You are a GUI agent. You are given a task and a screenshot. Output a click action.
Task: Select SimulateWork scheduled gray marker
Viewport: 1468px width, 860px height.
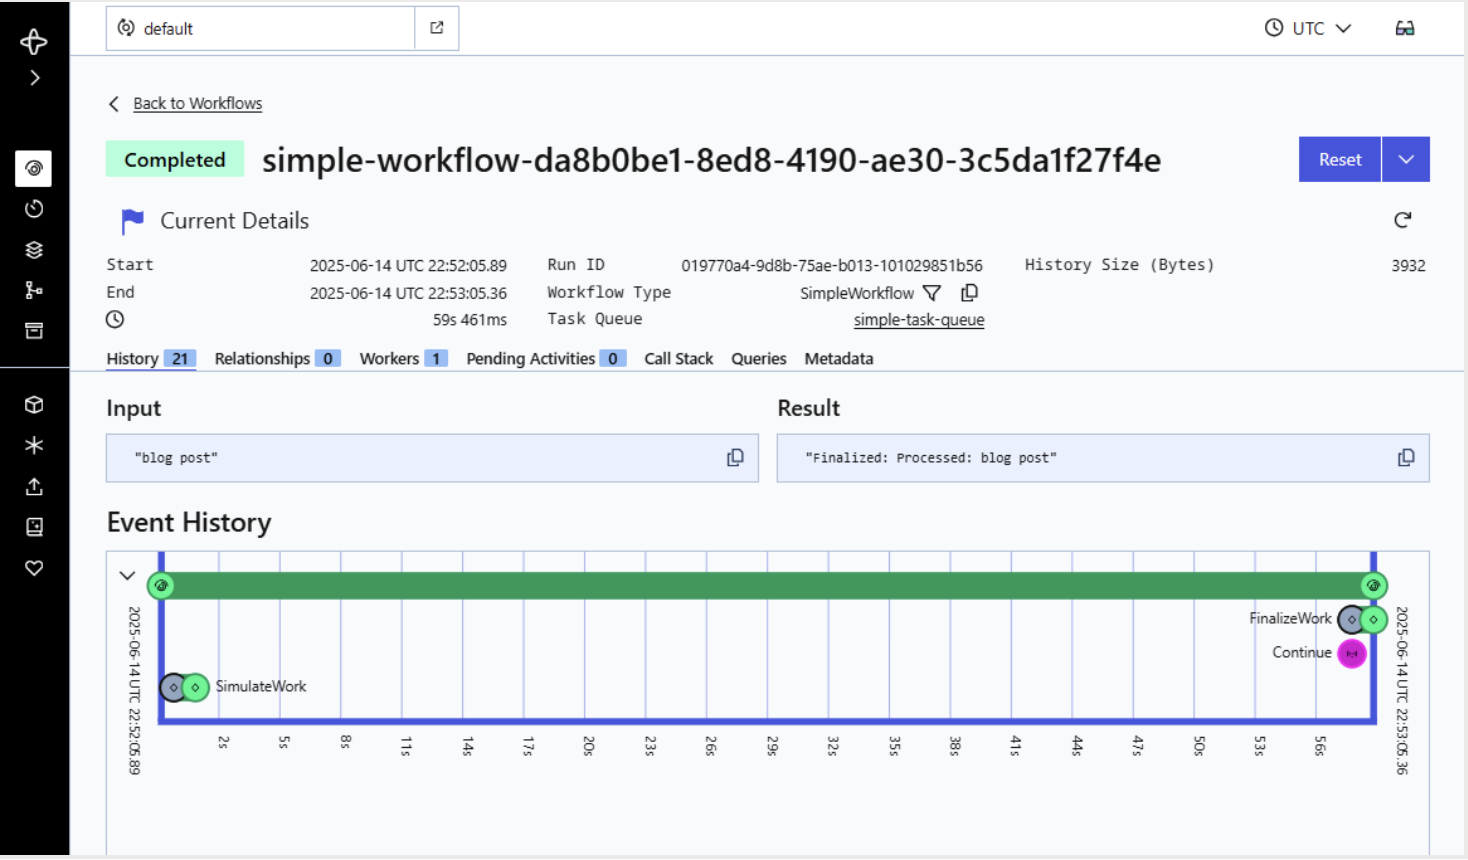click(174, 688)
